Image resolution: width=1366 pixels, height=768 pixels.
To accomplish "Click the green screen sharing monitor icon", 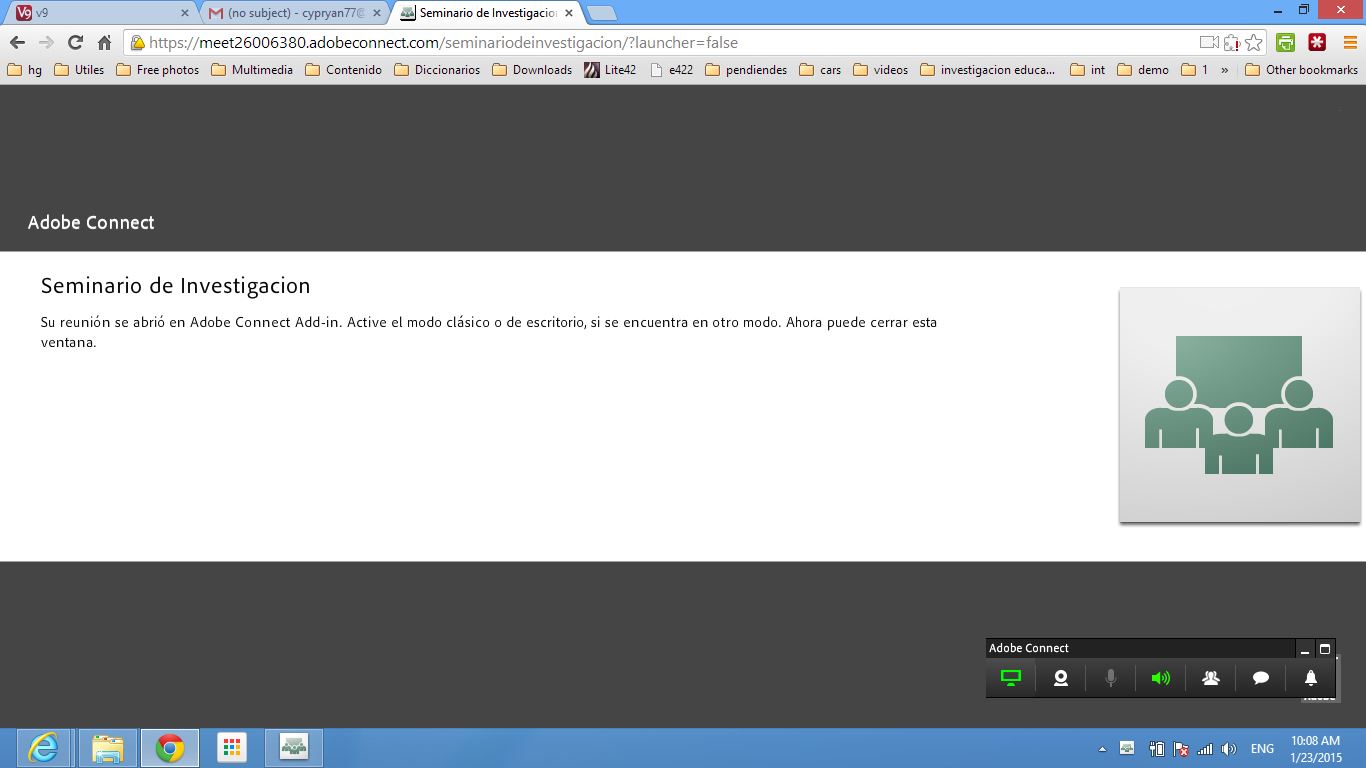I will point(1011,678).
